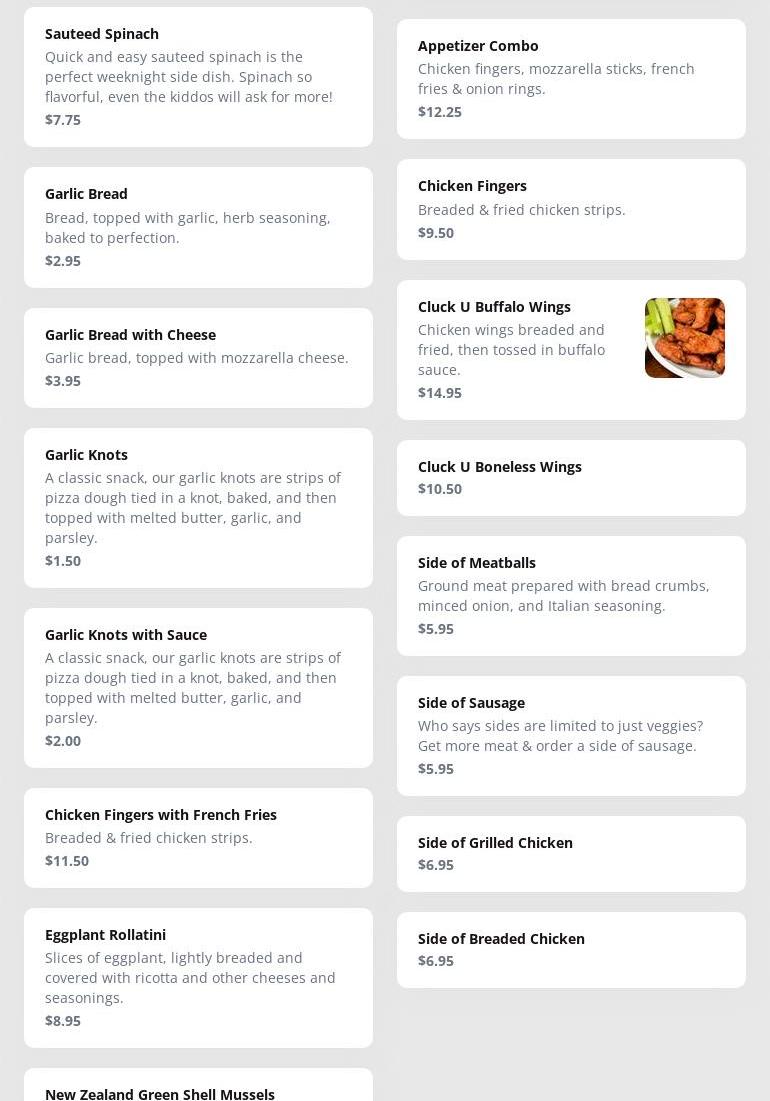Select the Side of Sausage card

571,736
